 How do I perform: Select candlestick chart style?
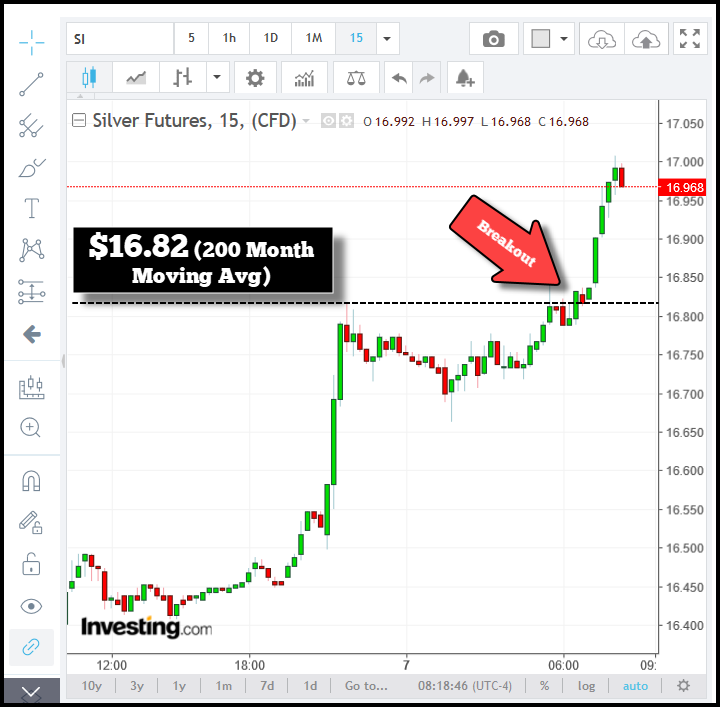click(x=90, y=78)
